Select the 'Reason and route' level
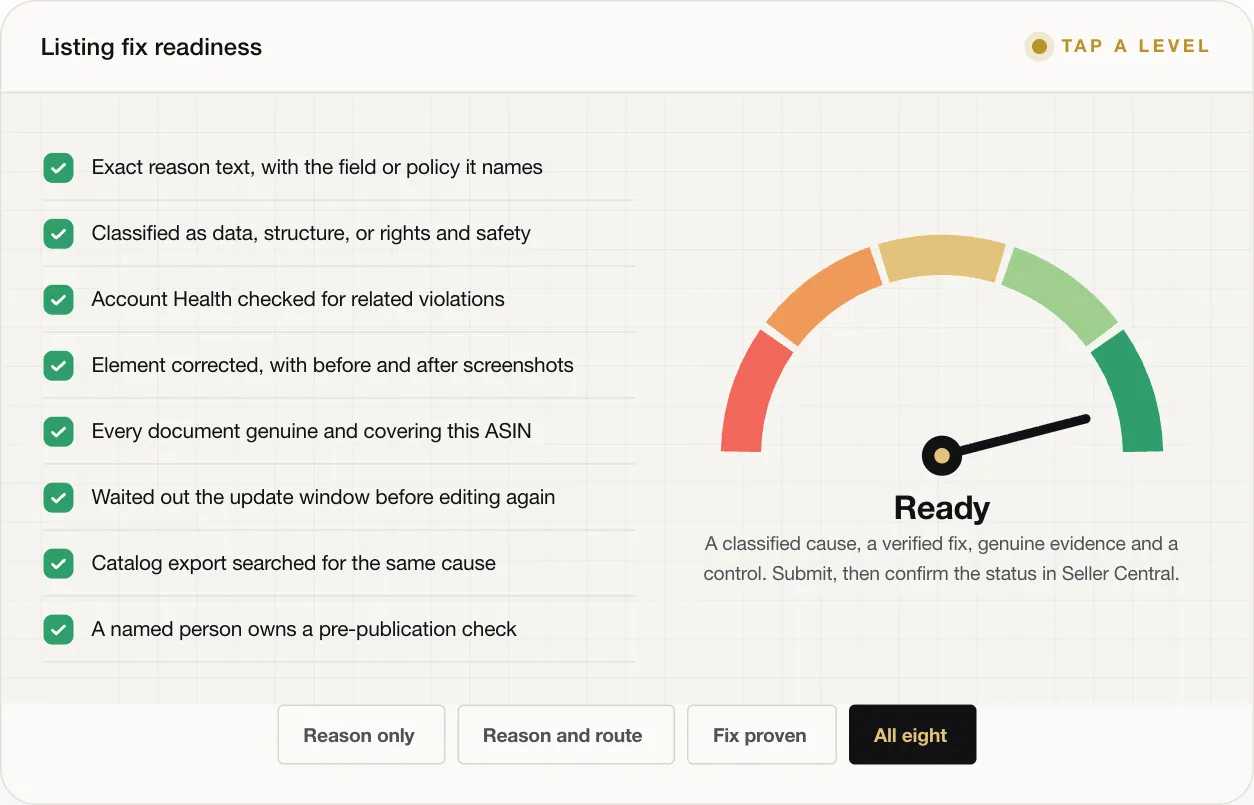1254x805 pixels. pos(565,735)
